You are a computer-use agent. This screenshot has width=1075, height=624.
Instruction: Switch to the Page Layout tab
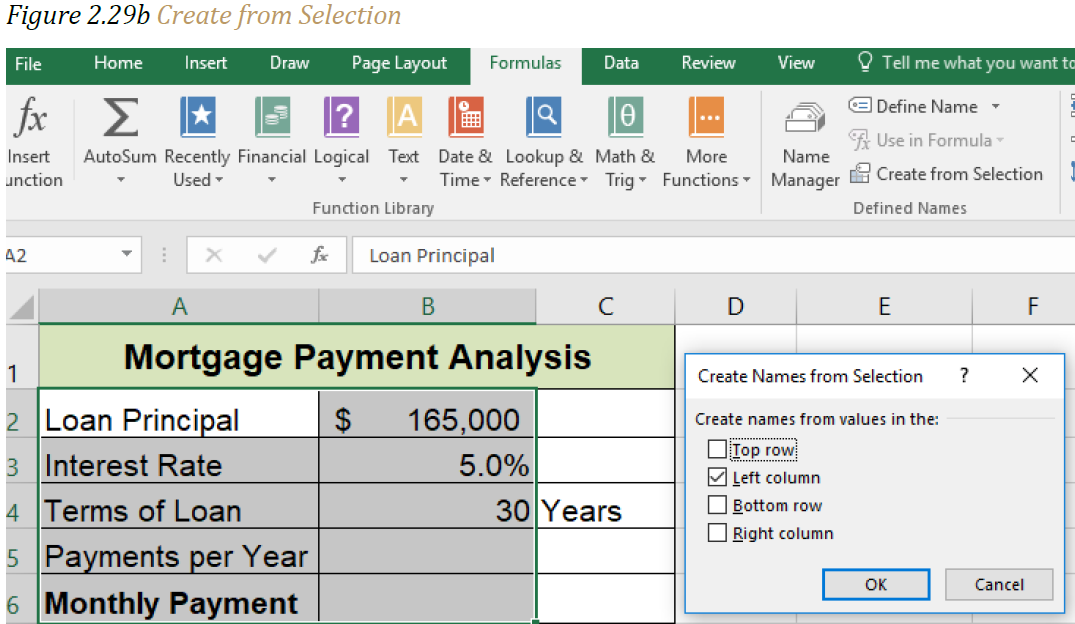click(399, 63)
